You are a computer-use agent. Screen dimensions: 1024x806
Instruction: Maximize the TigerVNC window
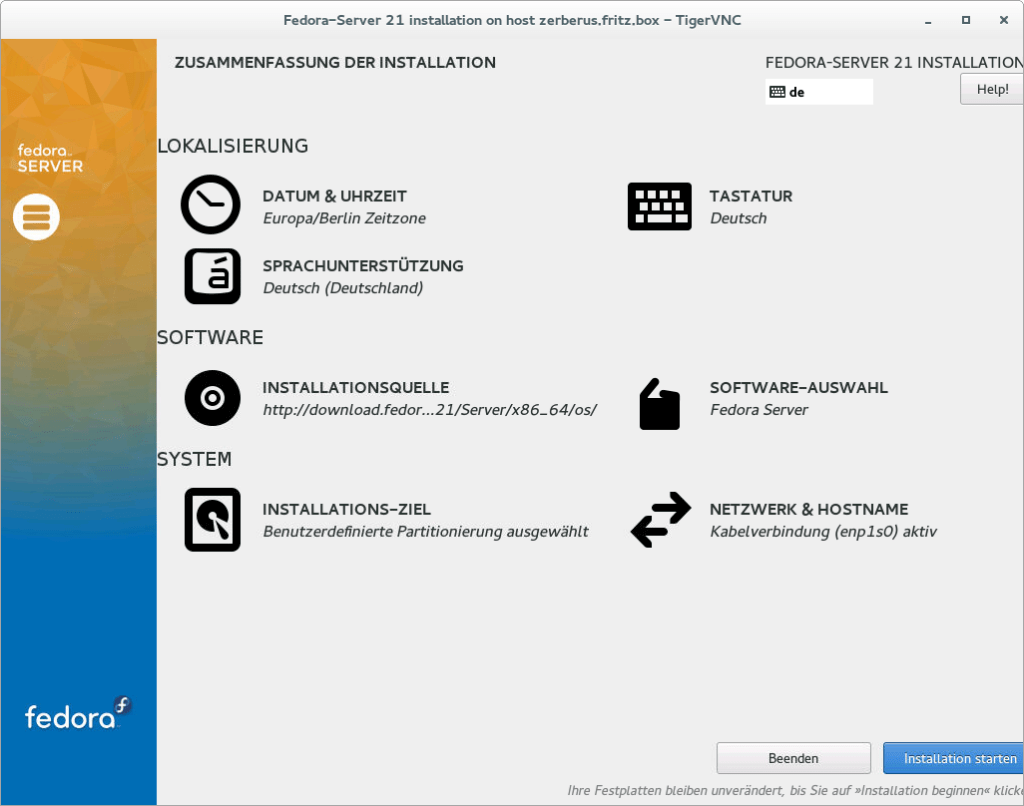(965, 20)
